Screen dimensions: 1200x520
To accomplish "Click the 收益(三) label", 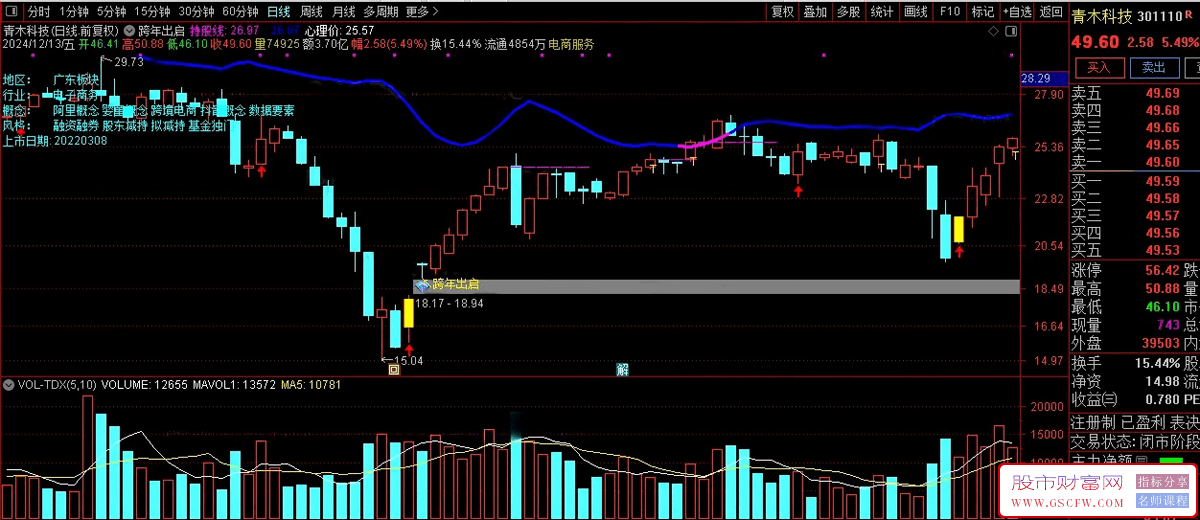I will point(1096,400).
